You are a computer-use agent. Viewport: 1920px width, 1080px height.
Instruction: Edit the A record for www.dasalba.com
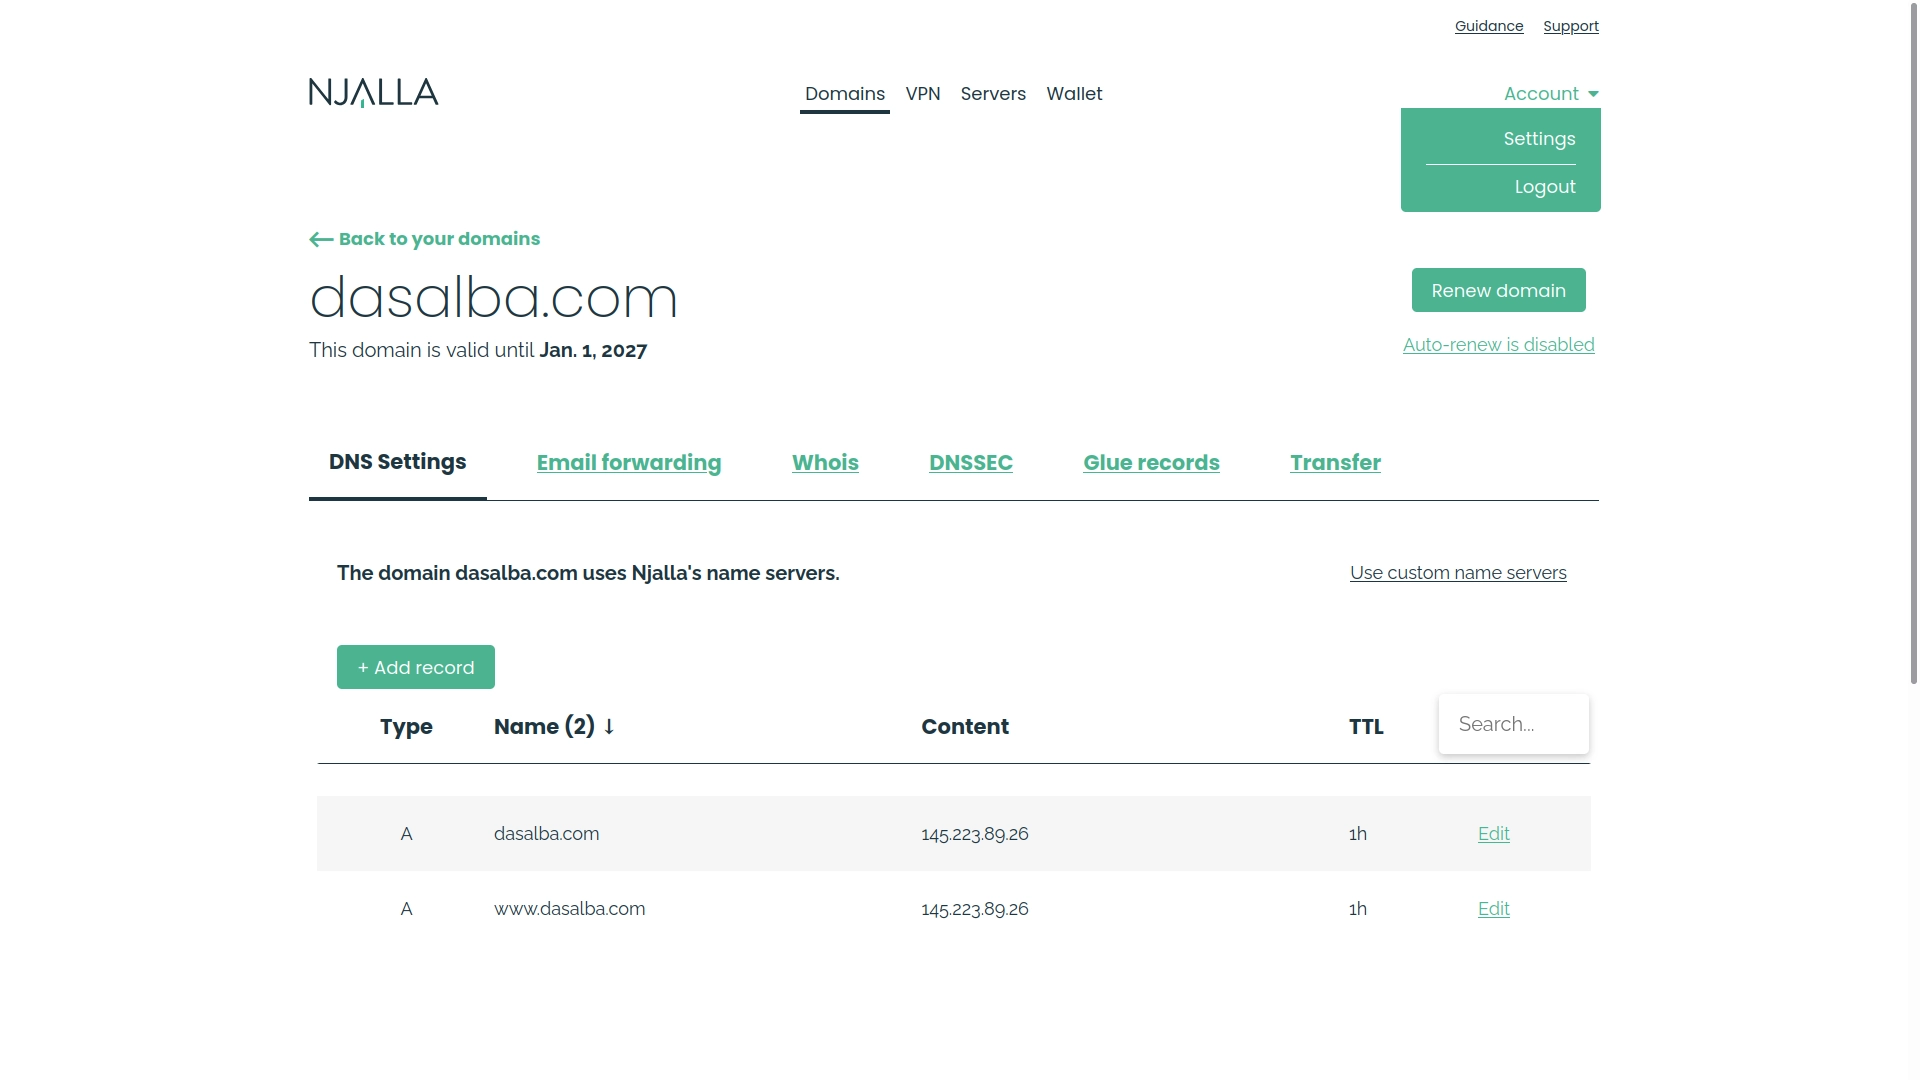(1493, 909)
